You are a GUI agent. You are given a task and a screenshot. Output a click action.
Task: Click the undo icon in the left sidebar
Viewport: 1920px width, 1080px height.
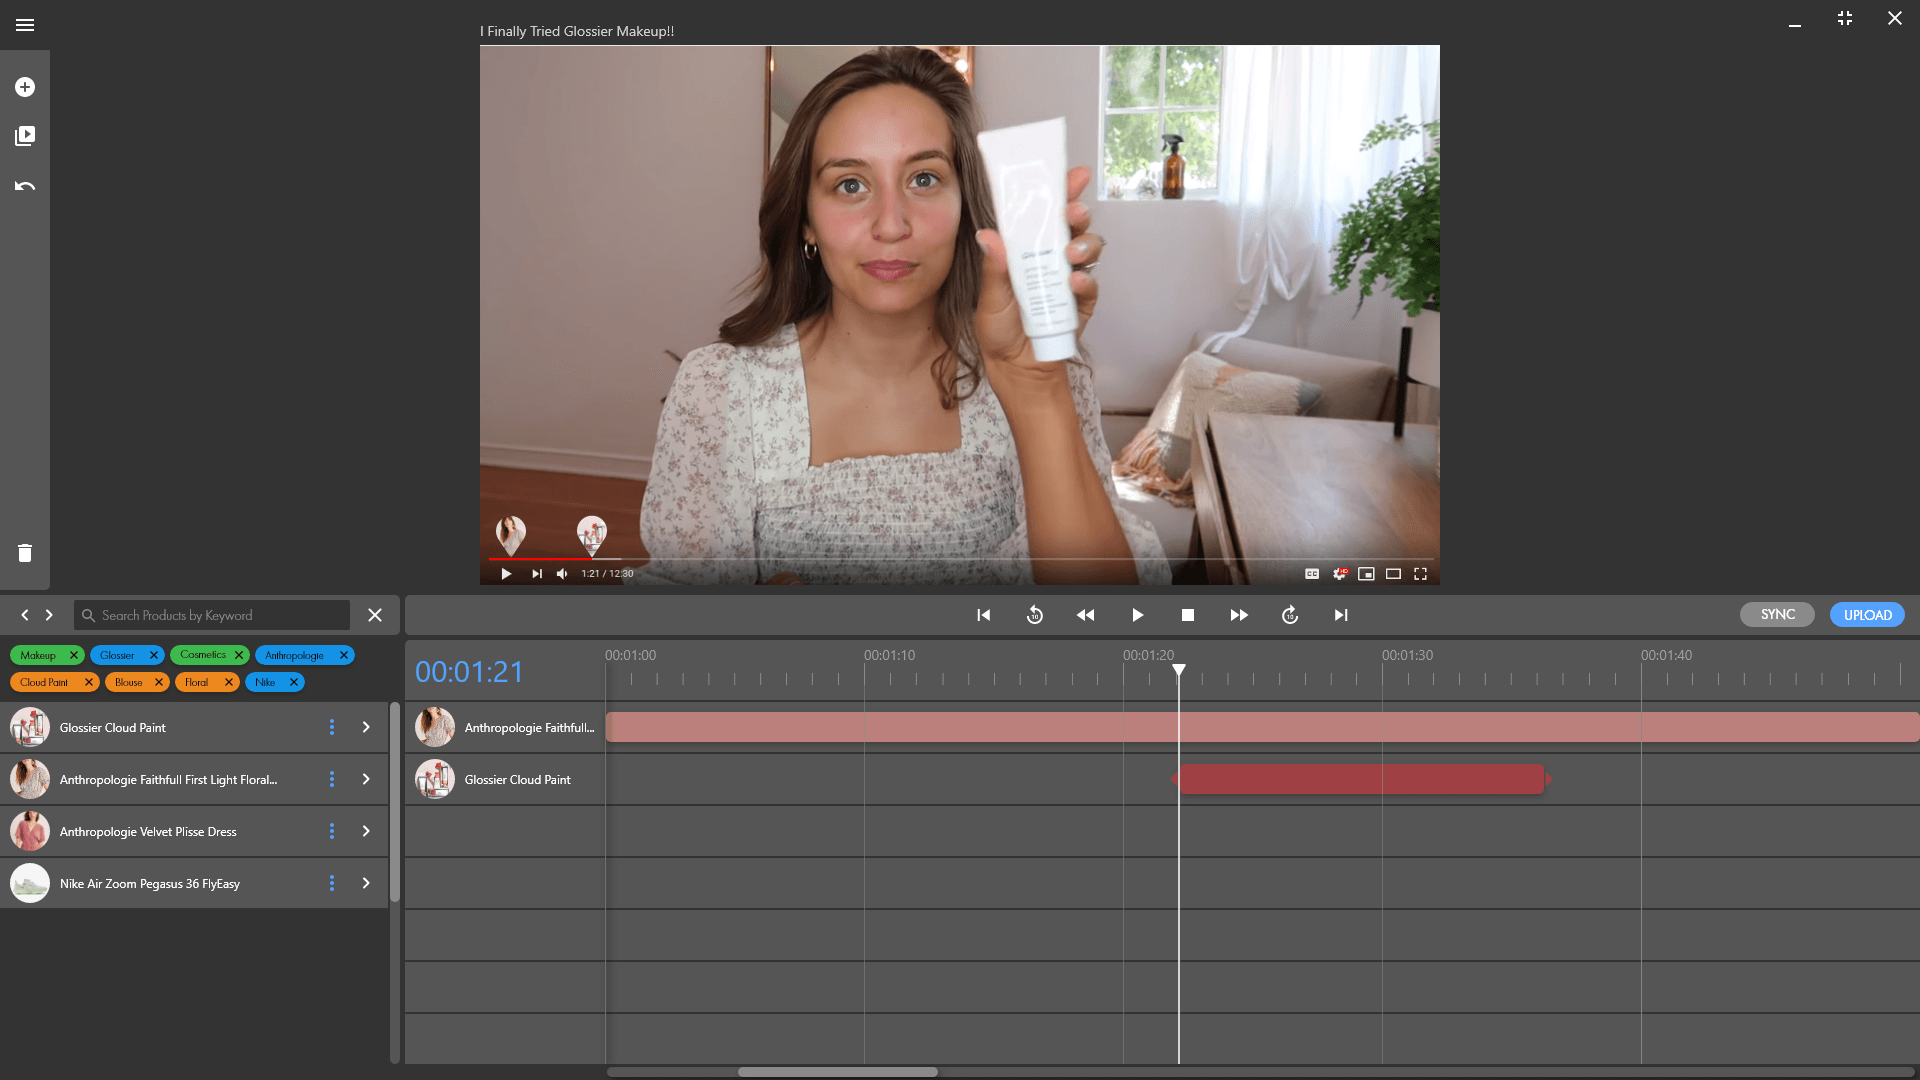coord(25,186)
